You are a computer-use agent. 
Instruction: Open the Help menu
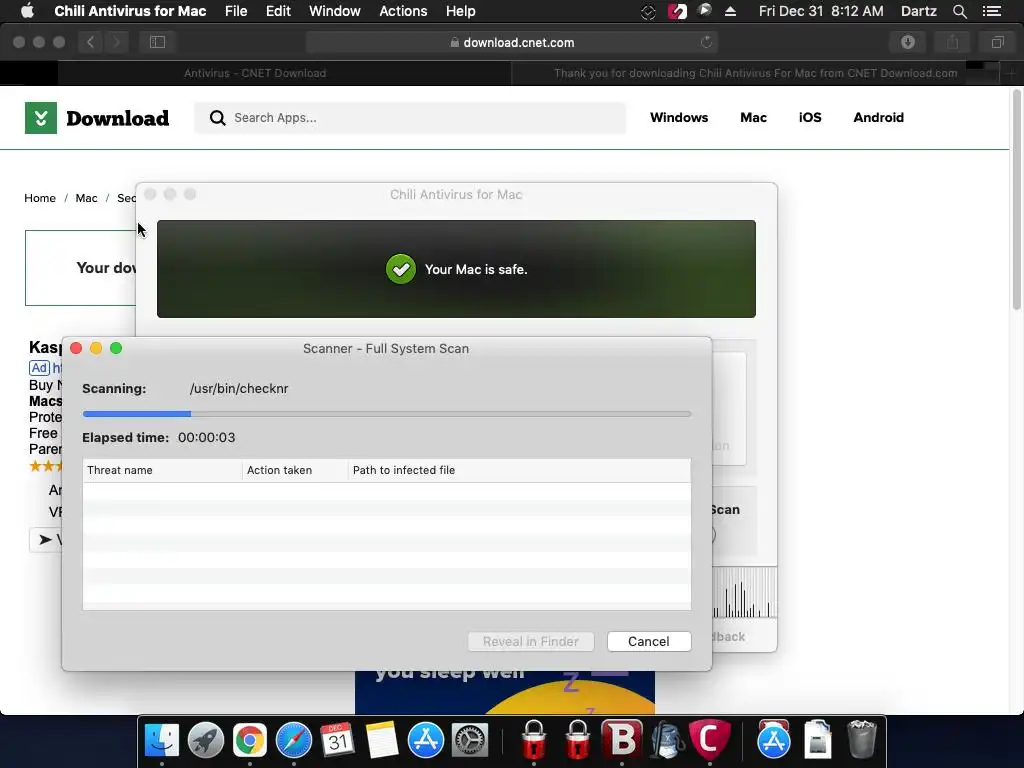(x=460, y=11)
